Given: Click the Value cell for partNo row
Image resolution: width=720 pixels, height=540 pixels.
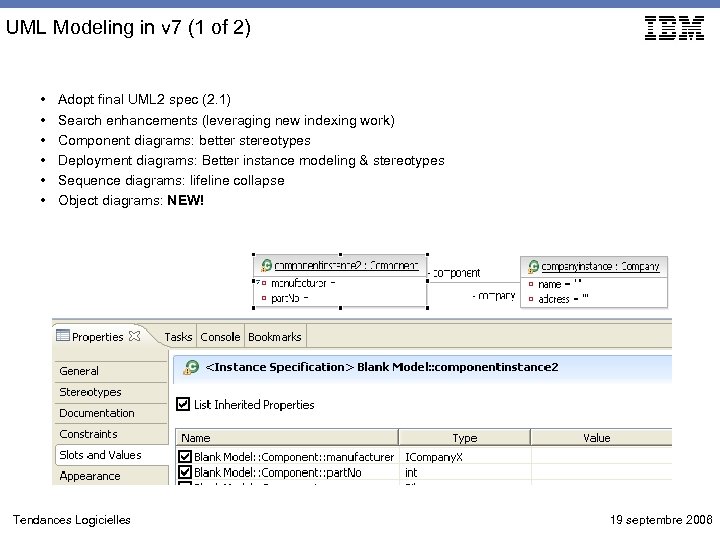Looking at the screenshot, I should click(x=602, y=472).
